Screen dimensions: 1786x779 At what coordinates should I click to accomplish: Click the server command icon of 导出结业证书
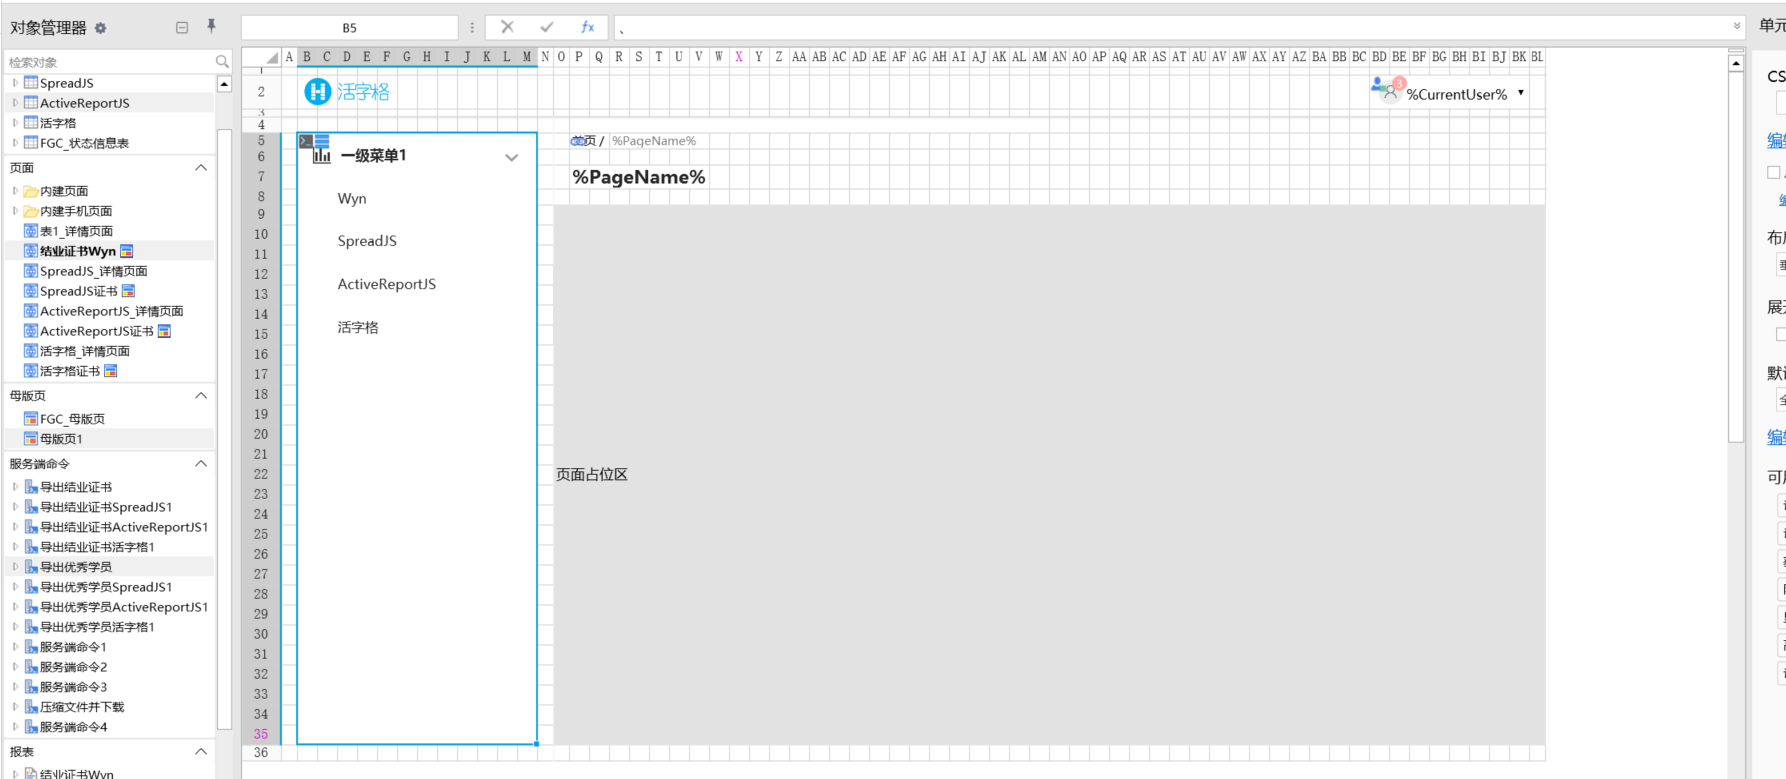coord(31,487)
